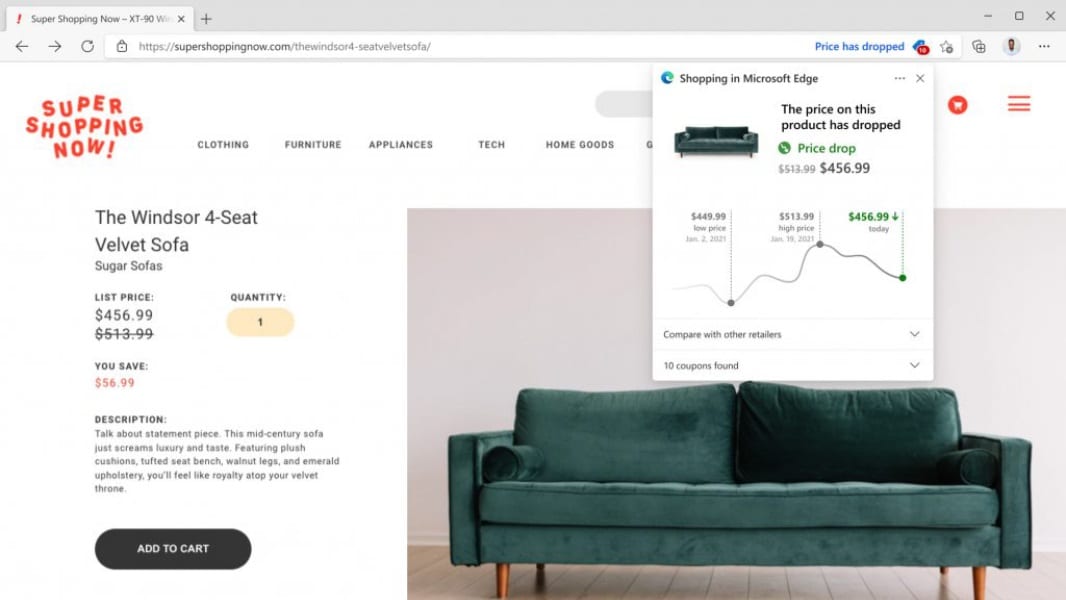Click the favorites star icon
The width and height of the screenshot is (1066, 600).
click(x=946, y=47)
